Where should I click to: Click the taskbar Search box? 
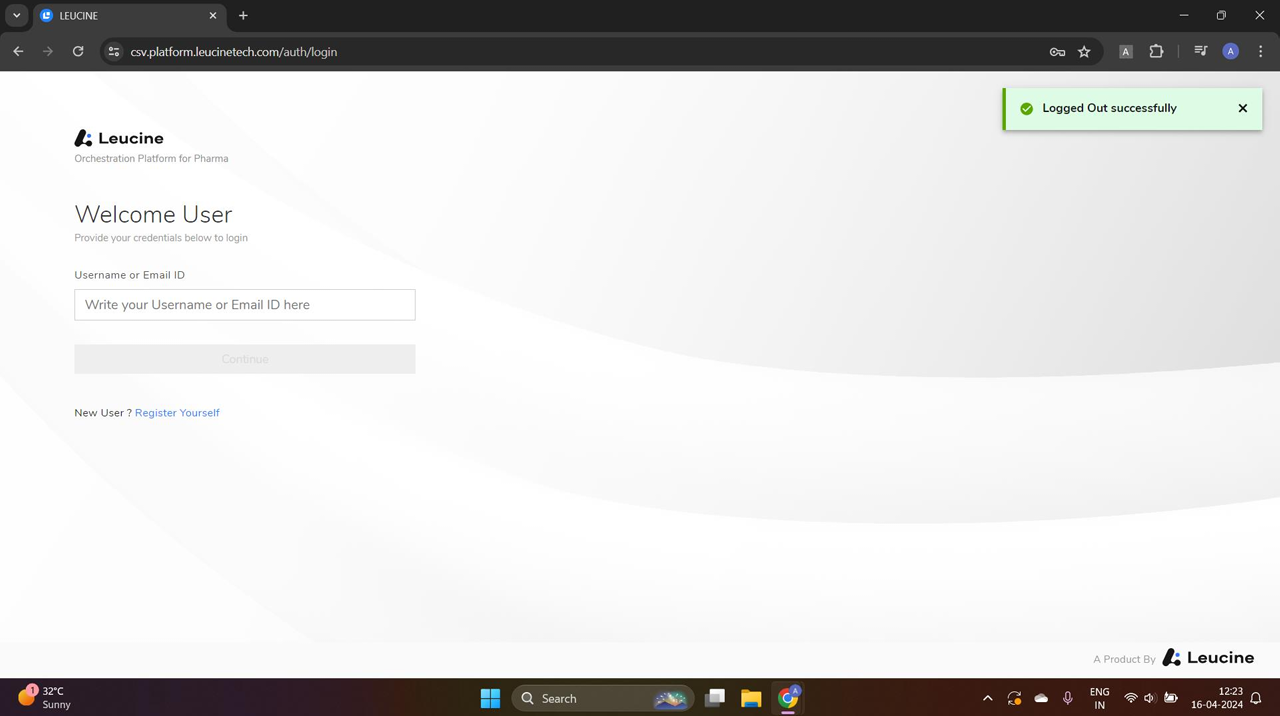(x=603, y=698)
